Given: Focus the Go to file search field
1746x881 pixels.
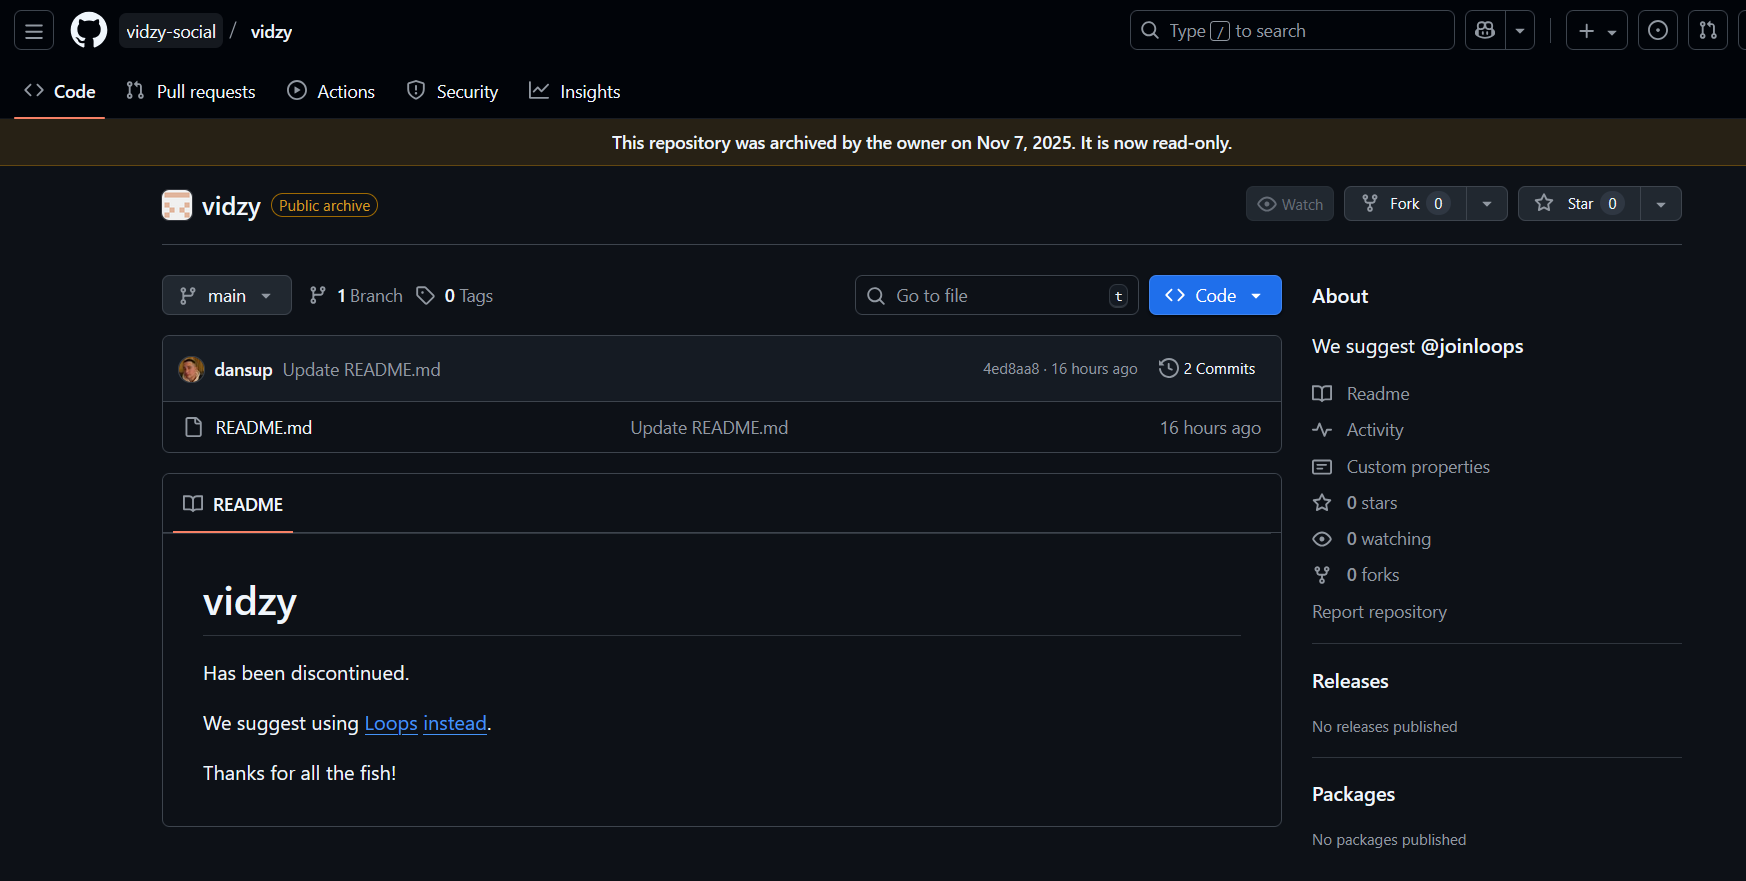Looking at the screenshot, I should (996, 296).
